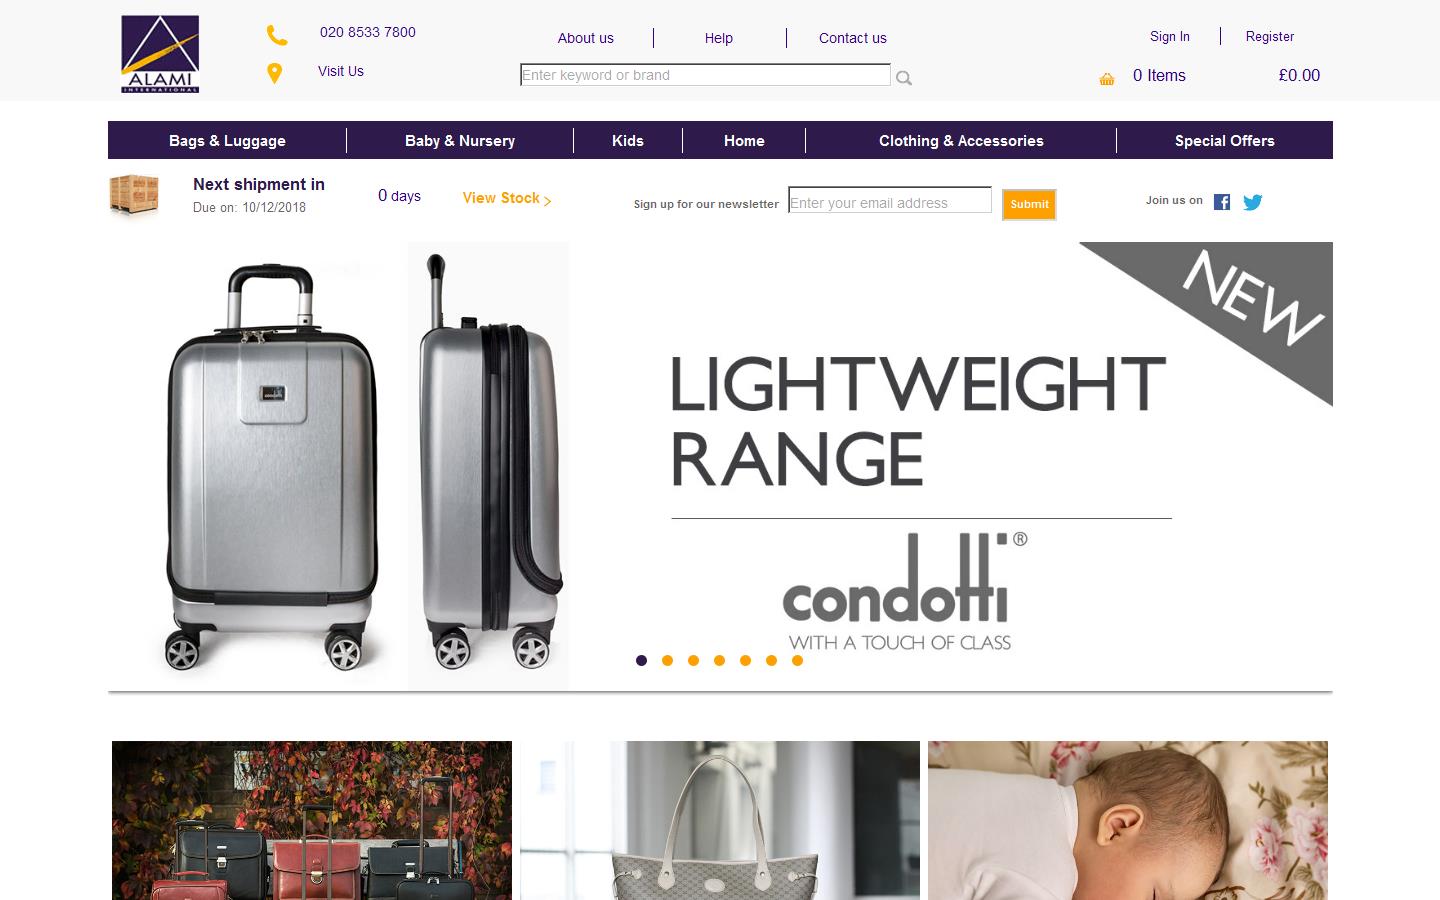The width and height of the screenshot is (1440, 900).
Task: Open the Clothing & Accessories menu
Action: [961, 141]
